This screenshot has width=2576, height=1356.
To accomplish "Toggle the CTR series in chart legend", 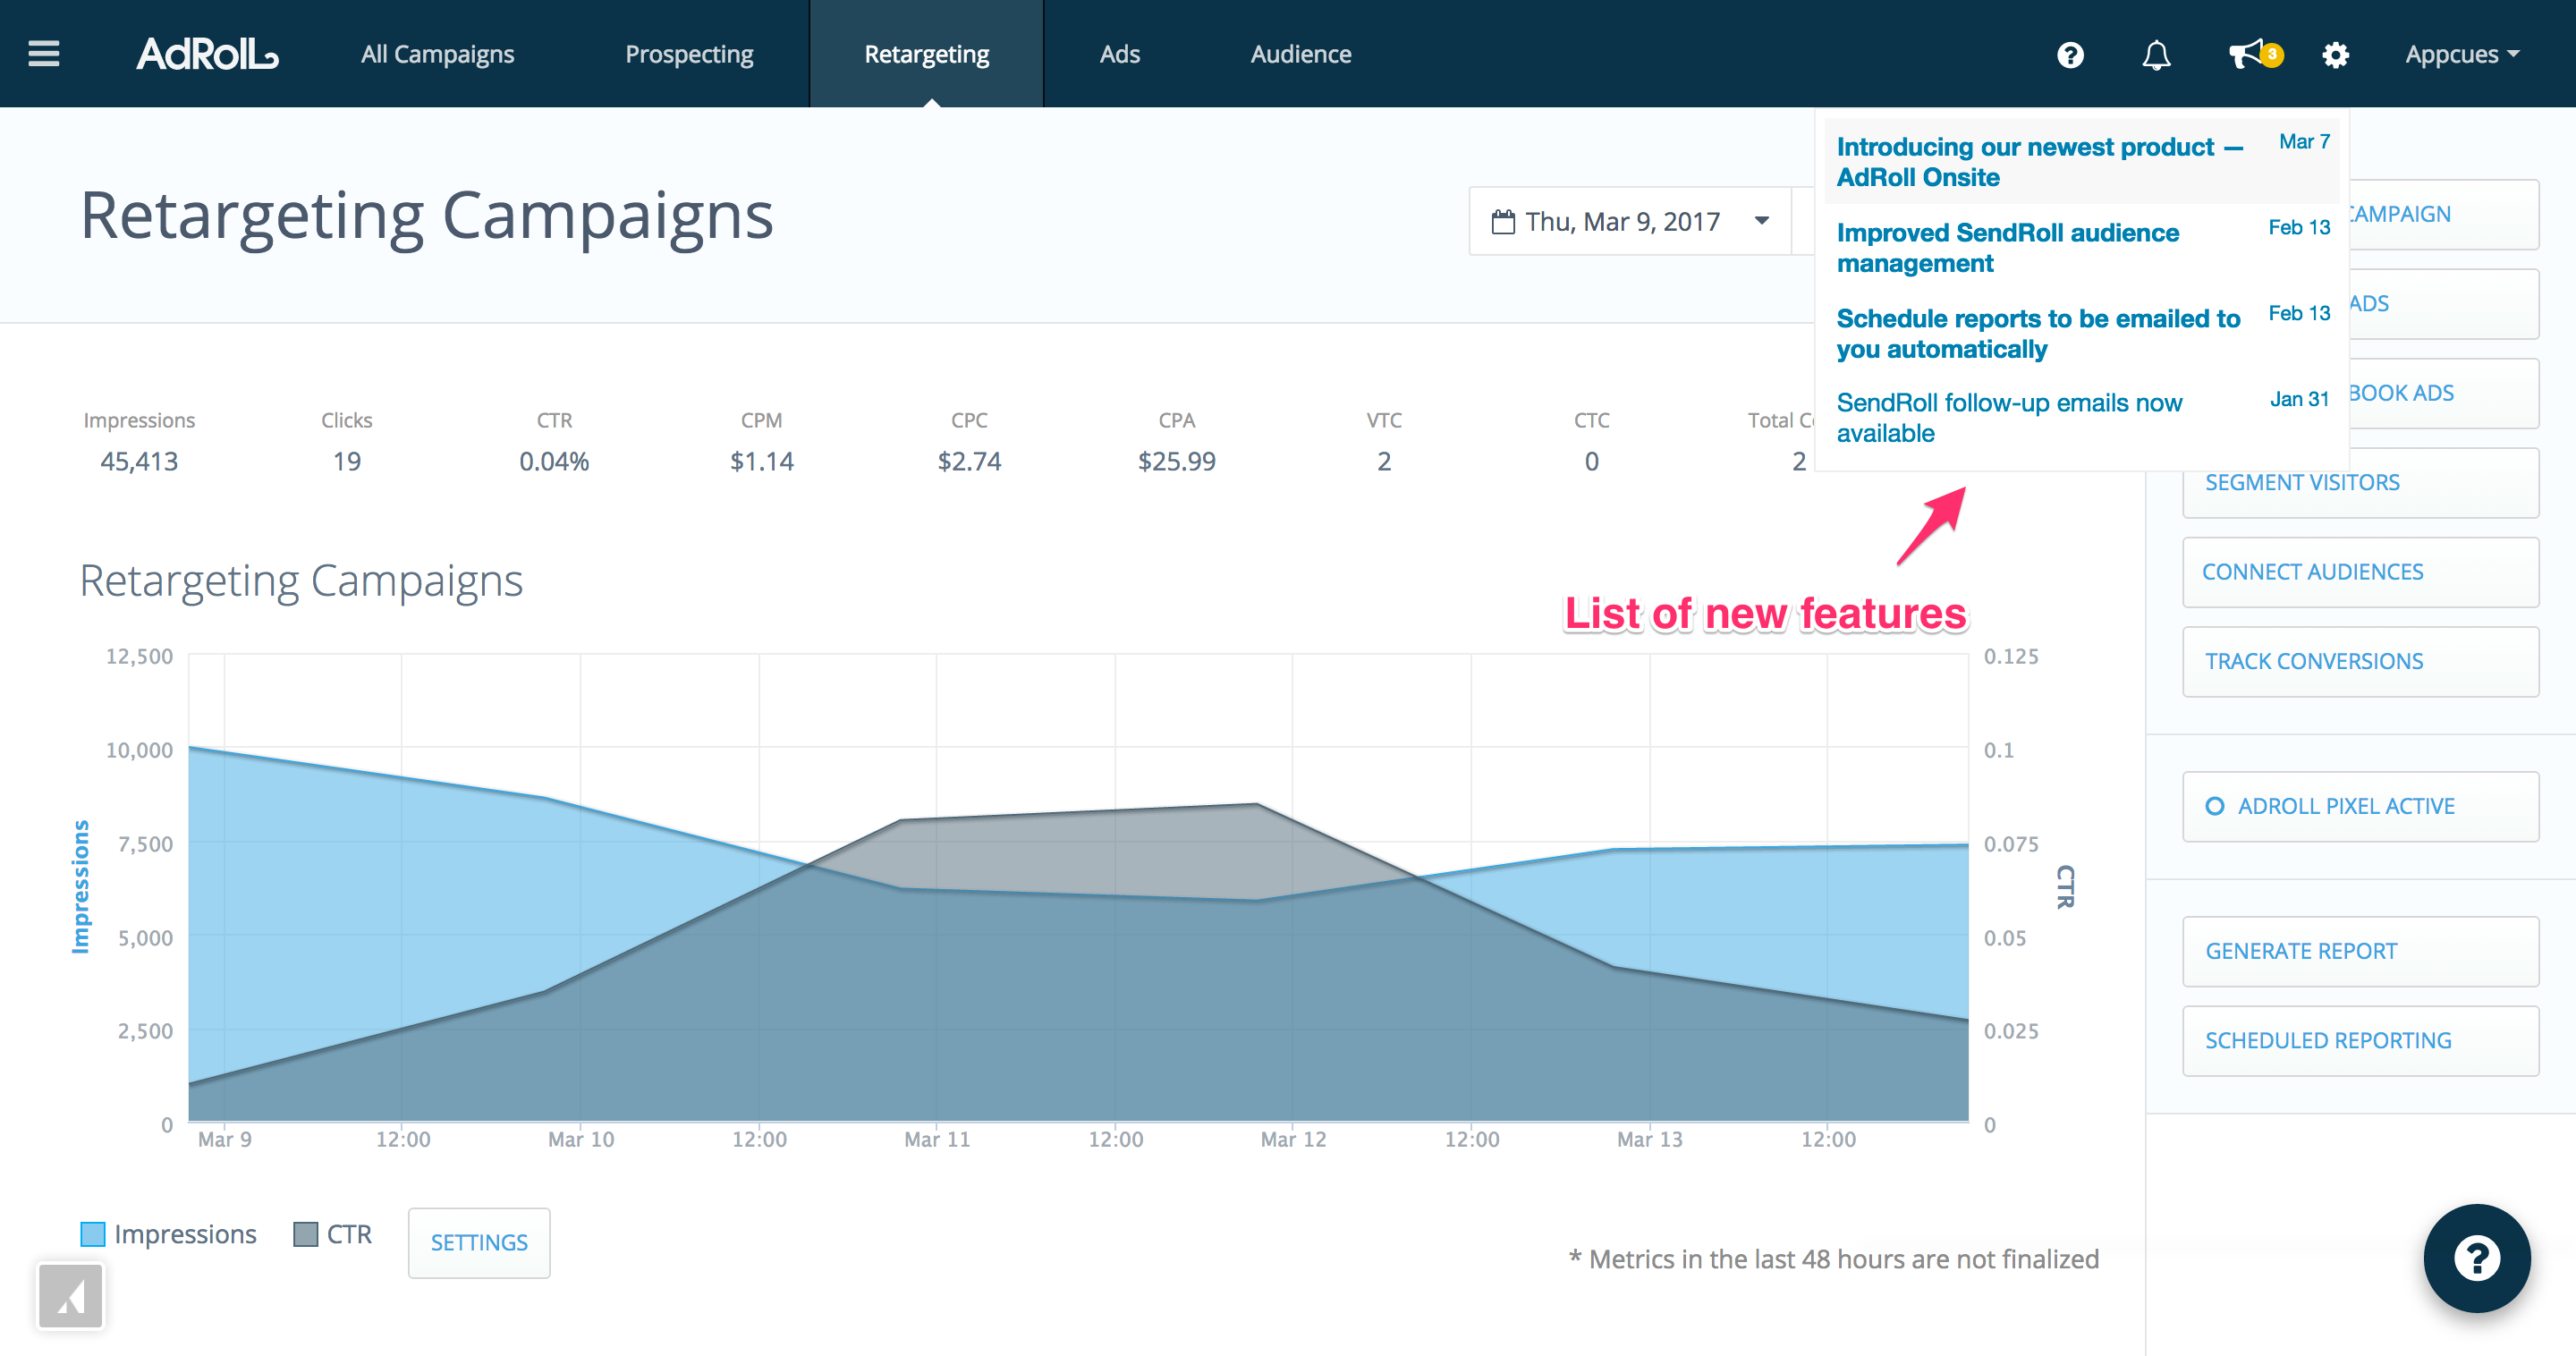I will pyautogui.click(x=332, y=1235).
